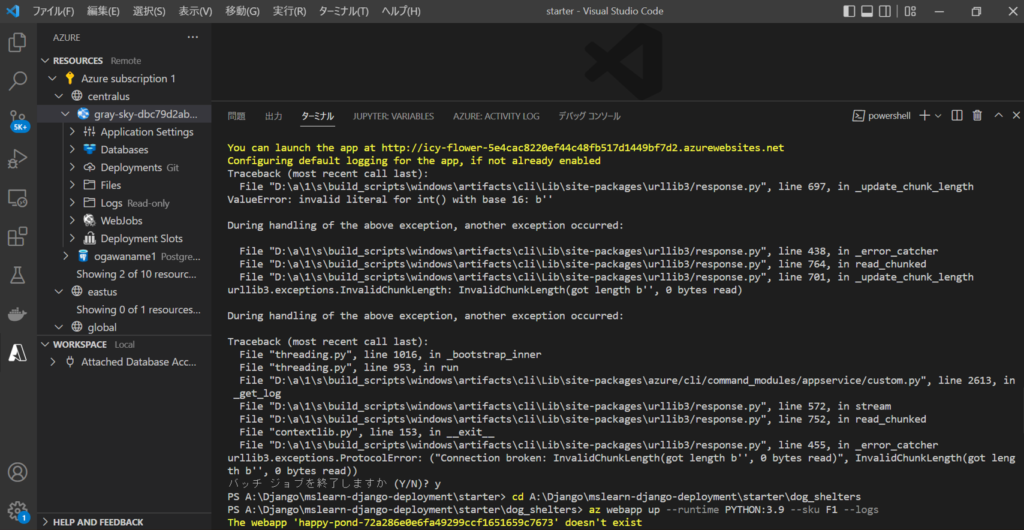
Task: Open the Explorer view in activity bar
Action: click(x=17, y=42)
